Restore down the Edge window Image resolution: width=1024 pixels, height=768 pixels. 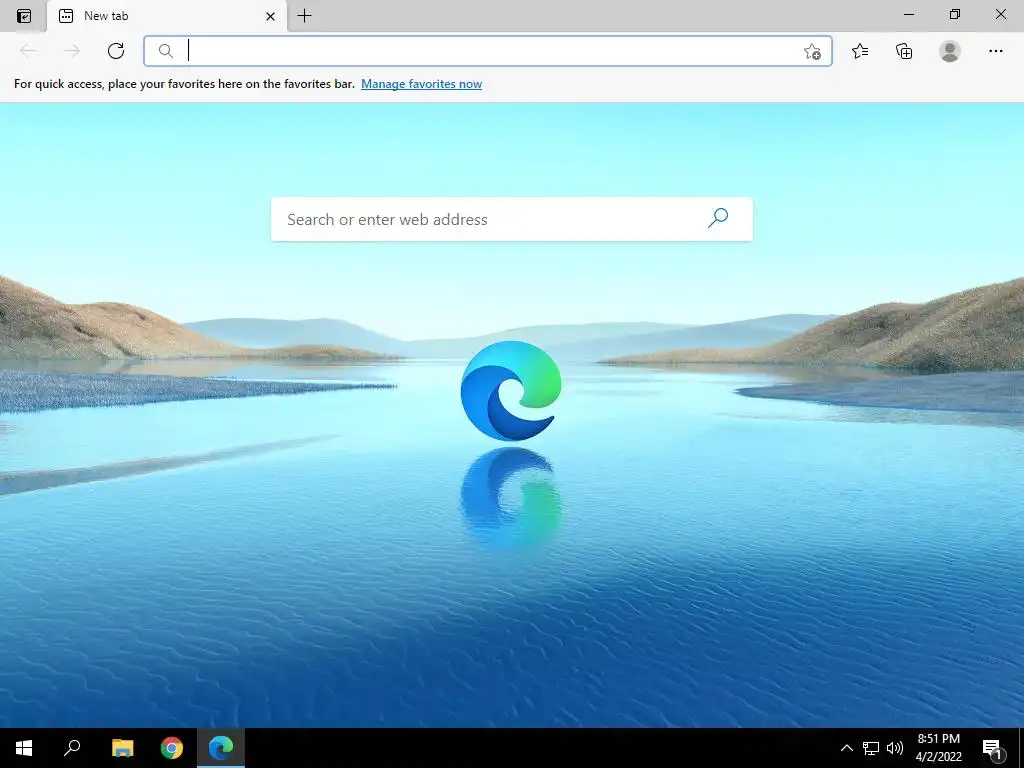955,14
